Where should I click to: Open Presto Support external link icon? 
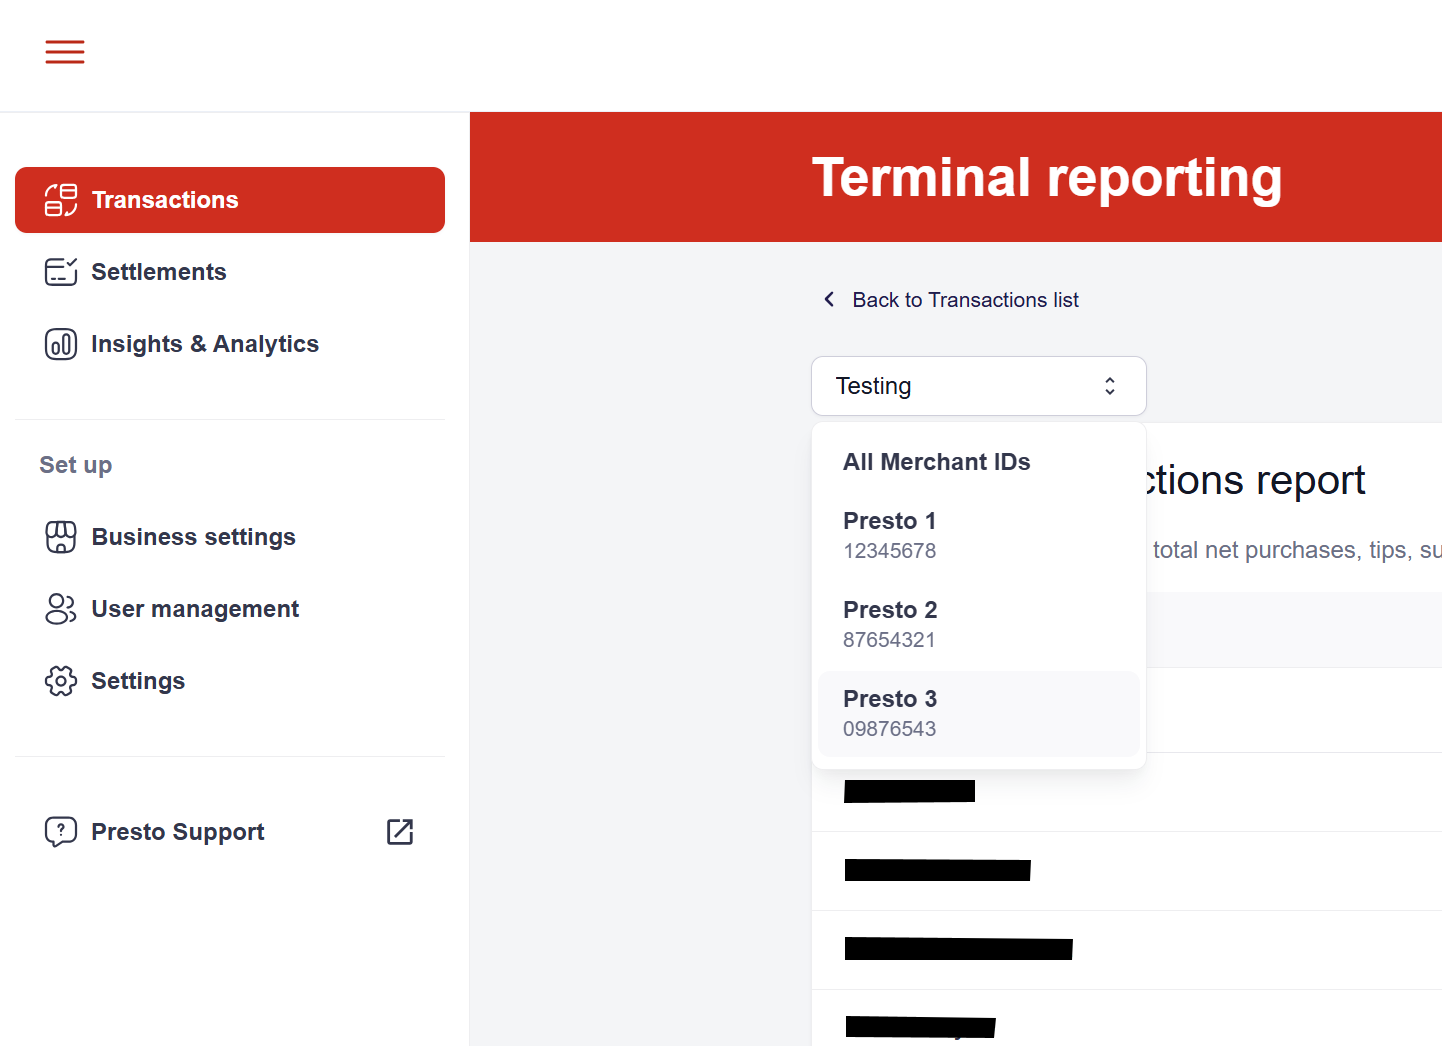400,832
